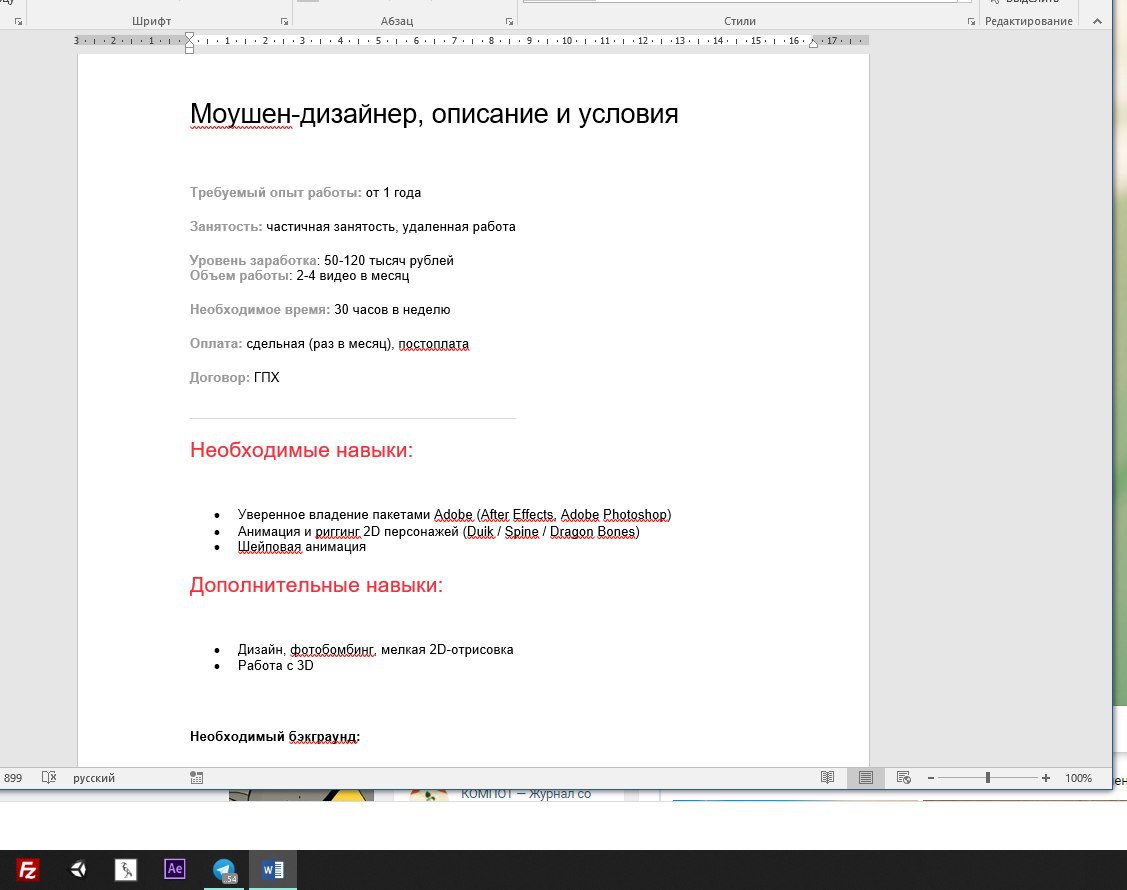Click the zoom slider handle
This screenshot has width=1127, height=890.
988,778
